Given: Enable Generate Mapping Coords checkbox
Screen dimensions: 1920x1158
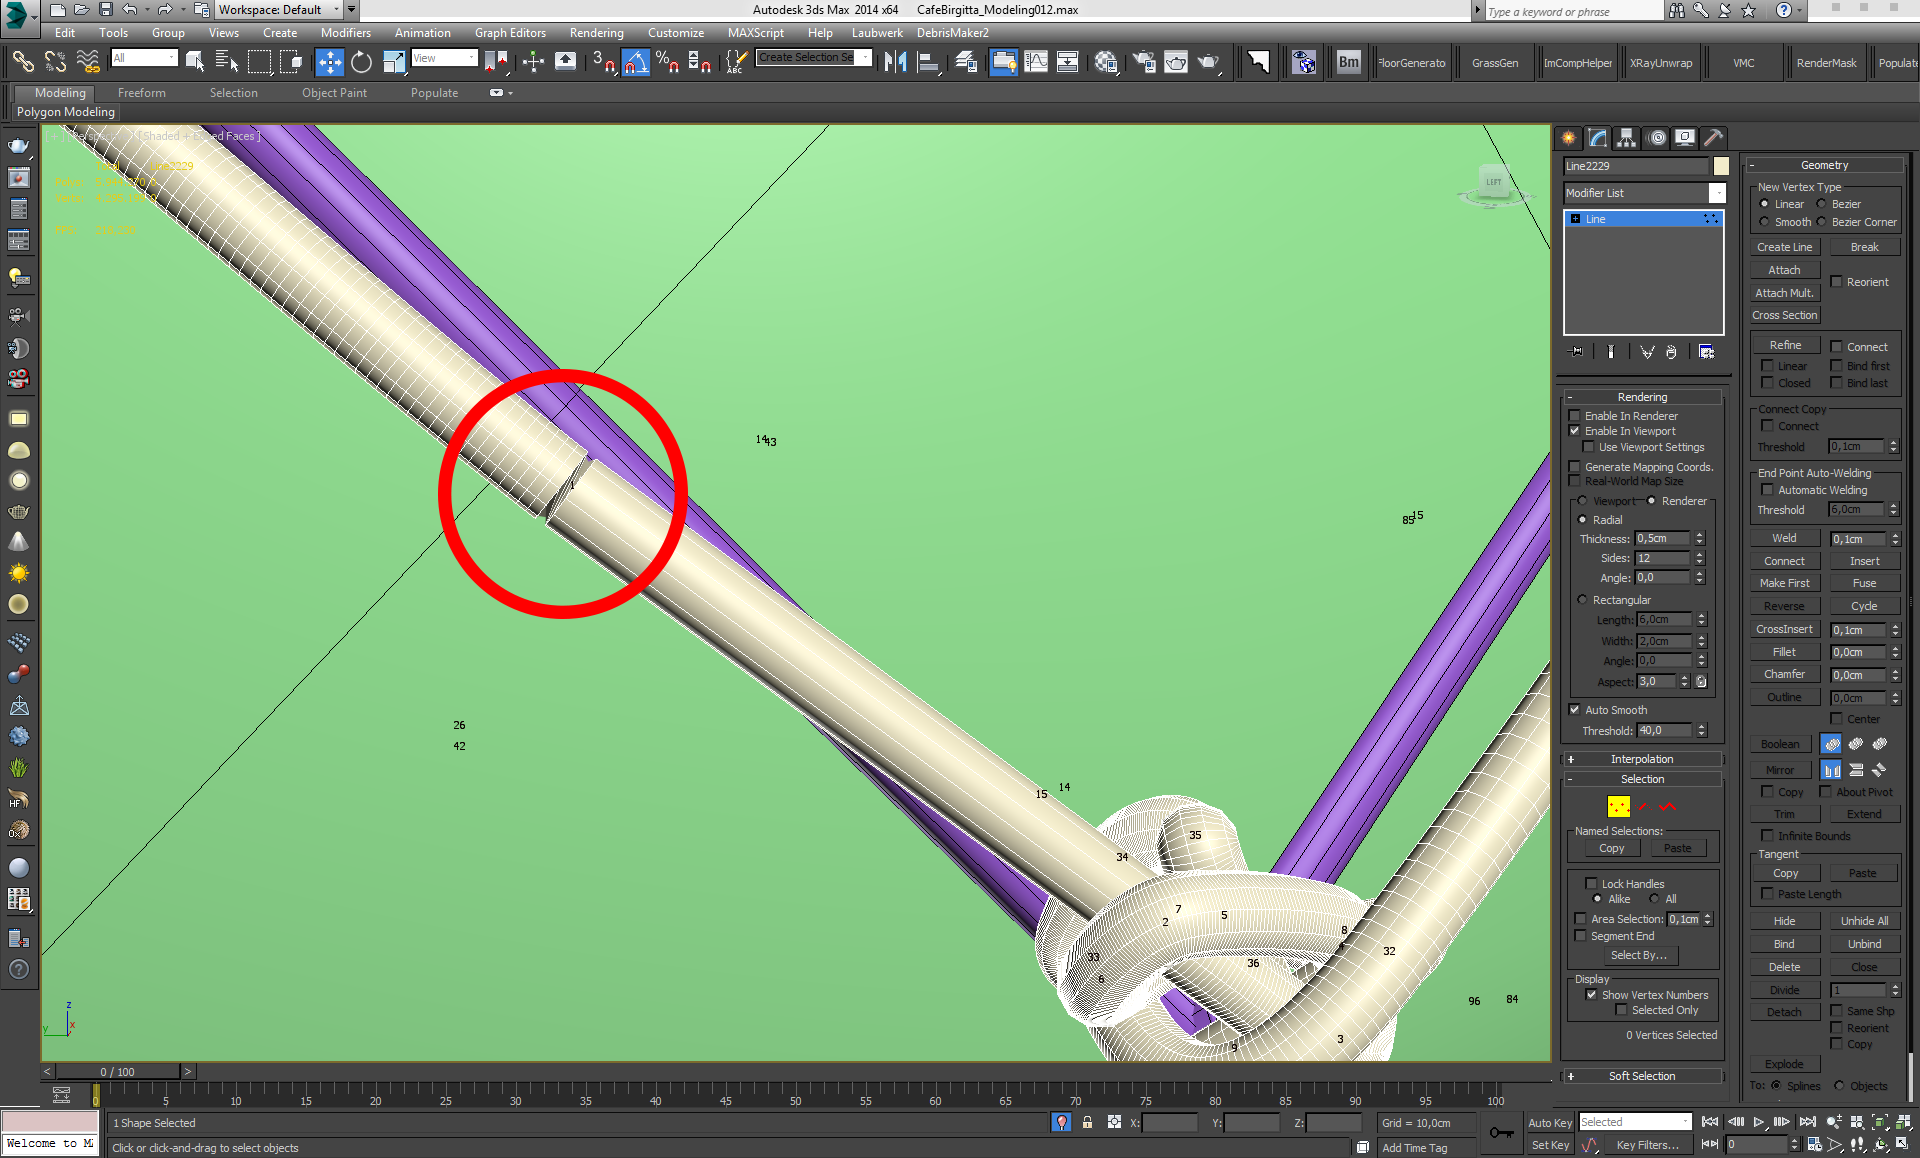Looking at the screenshot, I should 1576,466.
